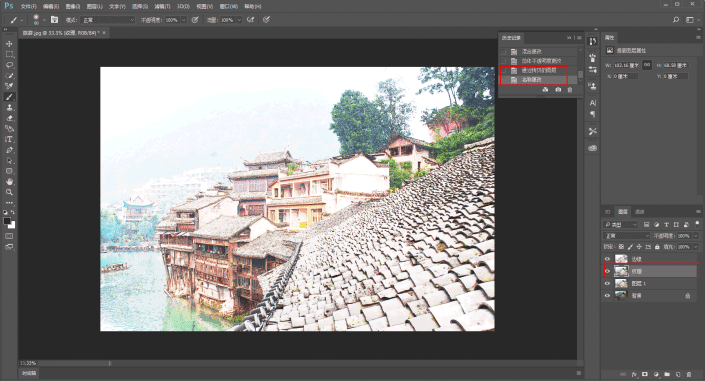Image resolution: width=705 pixels, height=381 pixels.
Task: Select the Lasso tool
Action: click(9, 65)
